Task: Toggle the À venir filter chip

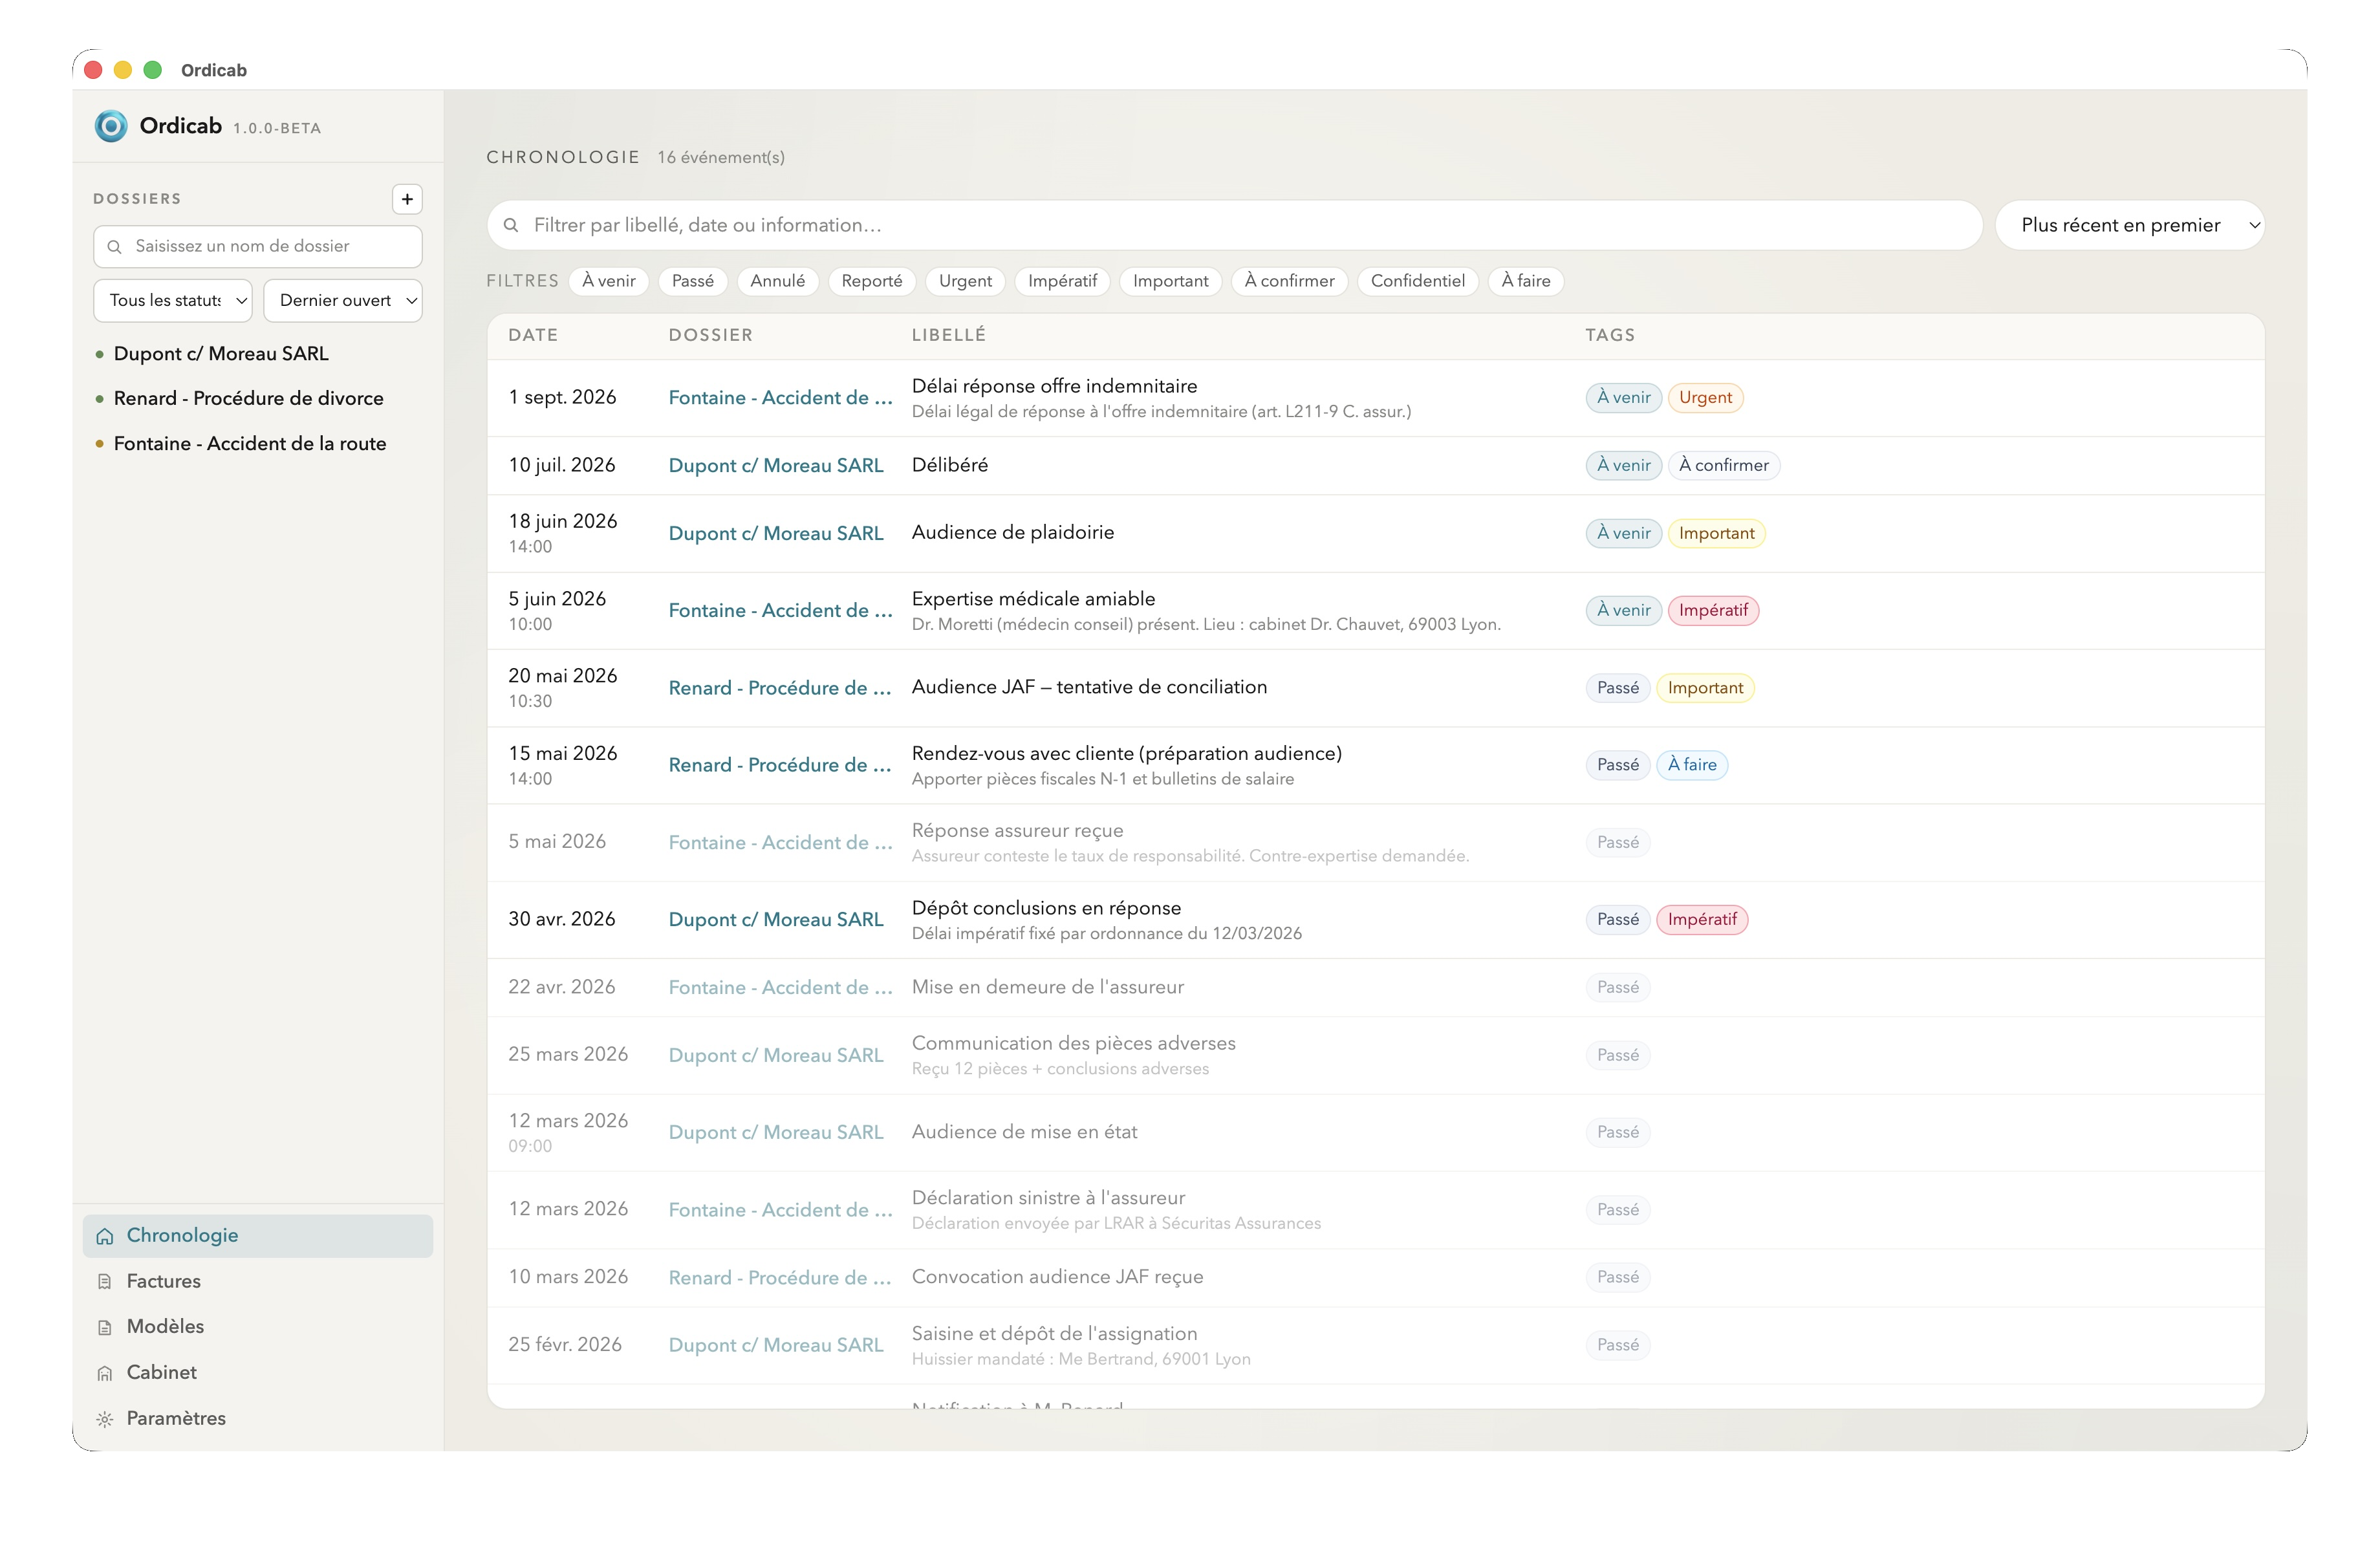Action: (609, 281)
